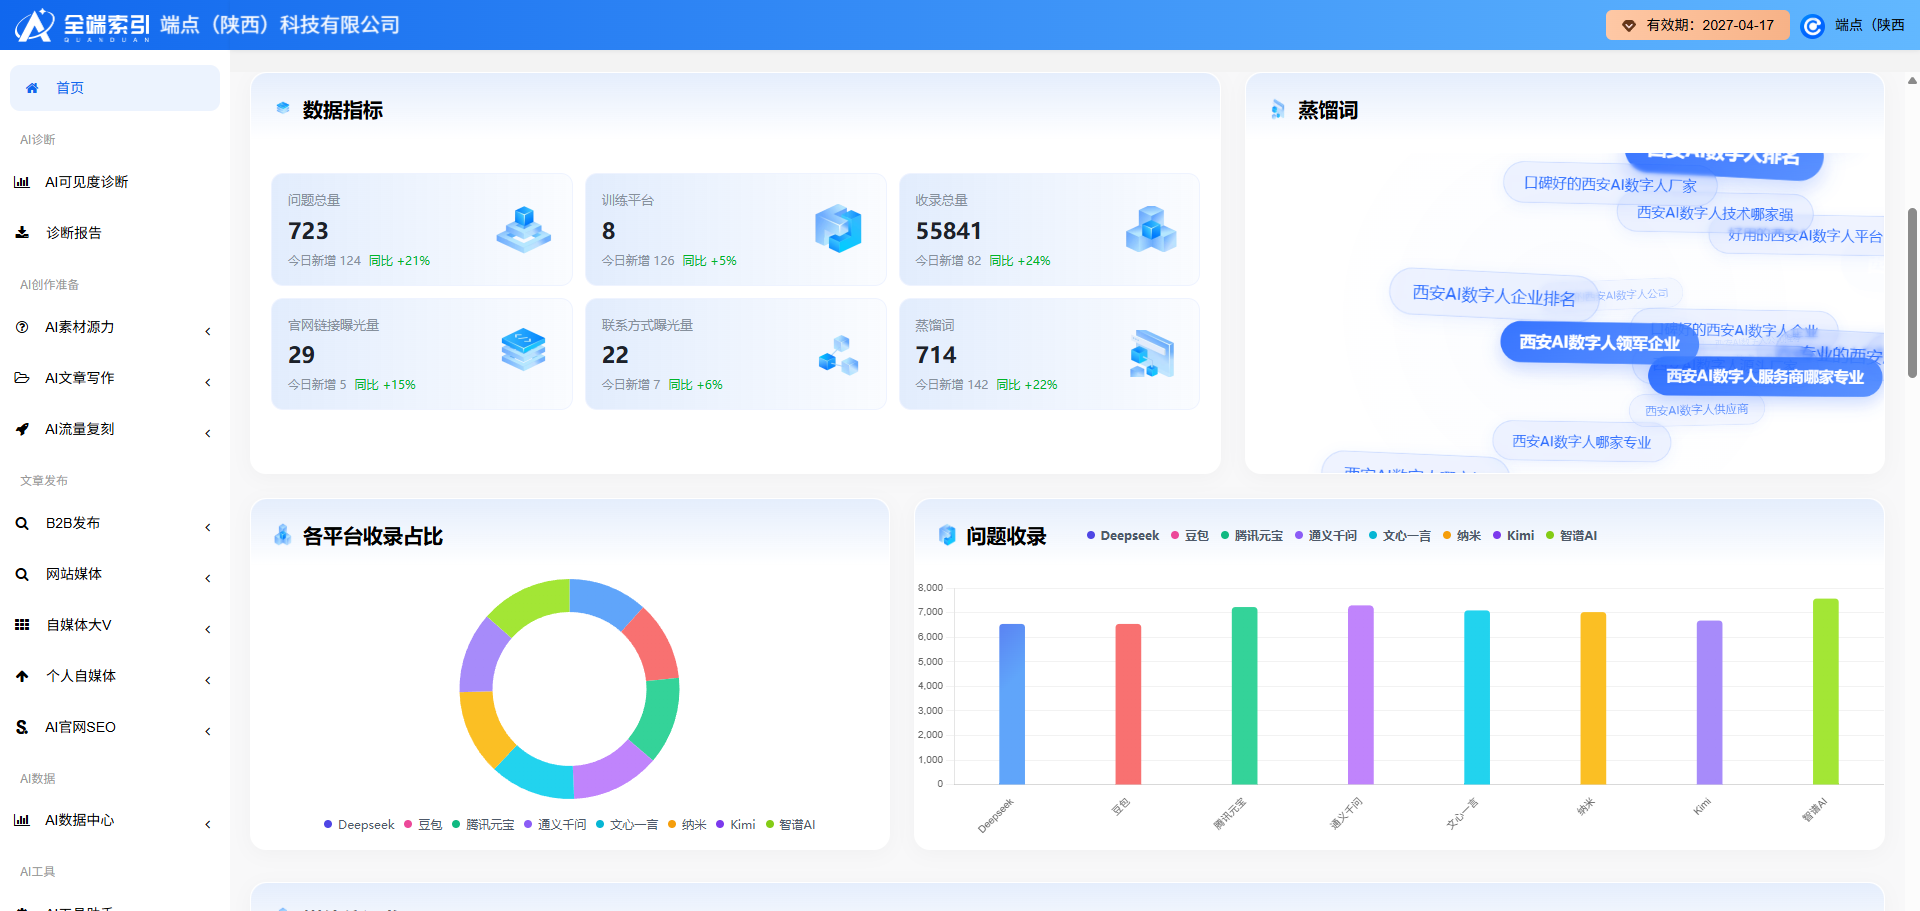The height and width of the screenshot is (911, 1920).
Task: Click the 有效期: 2027-04-17 badge
Action: (1698, 25)
